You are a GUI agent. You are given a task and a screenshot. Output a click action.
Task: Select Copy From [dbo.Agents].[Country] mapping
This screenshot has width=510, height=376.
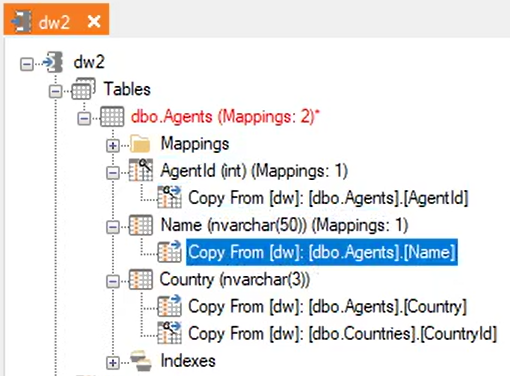(327, 307)
